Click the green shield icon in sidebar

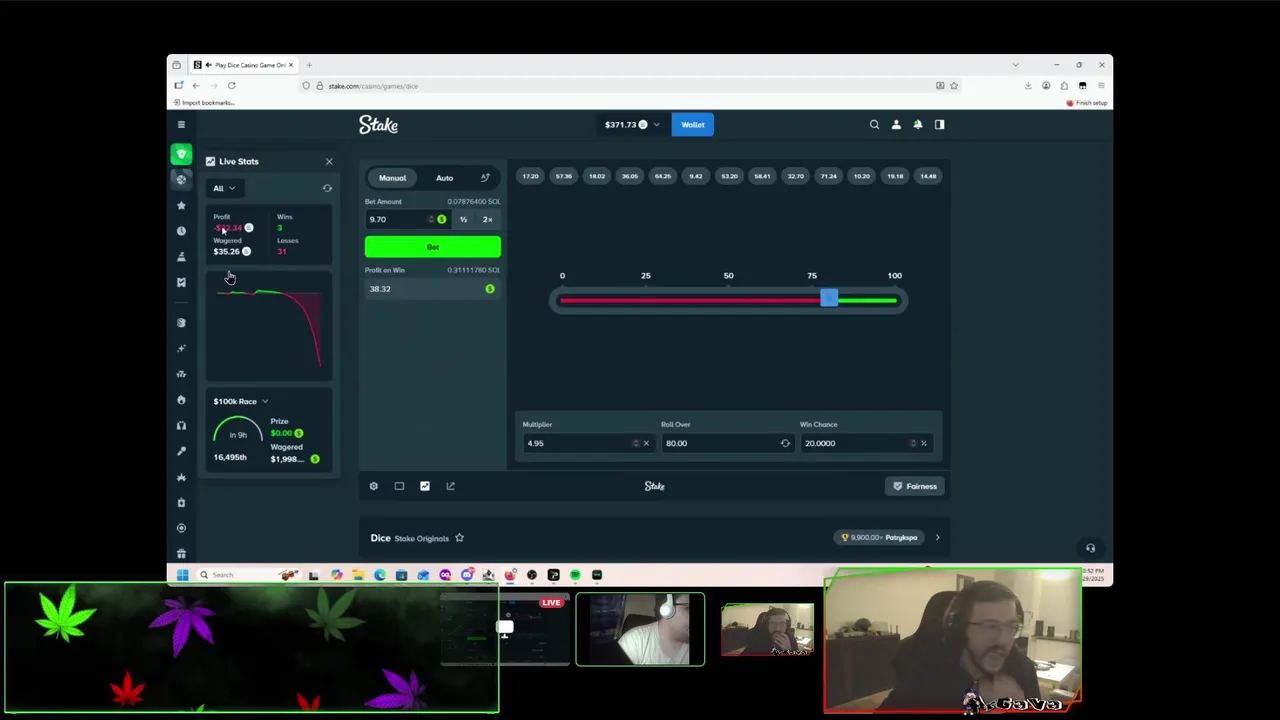coord(181,154)
